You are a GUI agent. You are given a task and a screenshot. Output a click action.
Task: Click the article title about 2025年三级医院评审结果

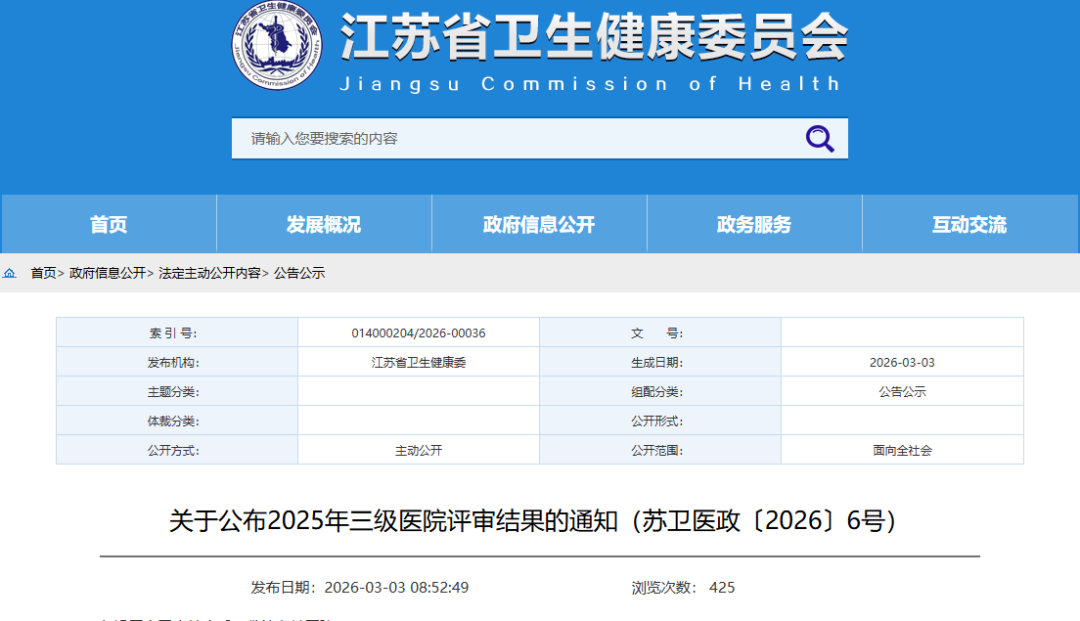(531, 521)
